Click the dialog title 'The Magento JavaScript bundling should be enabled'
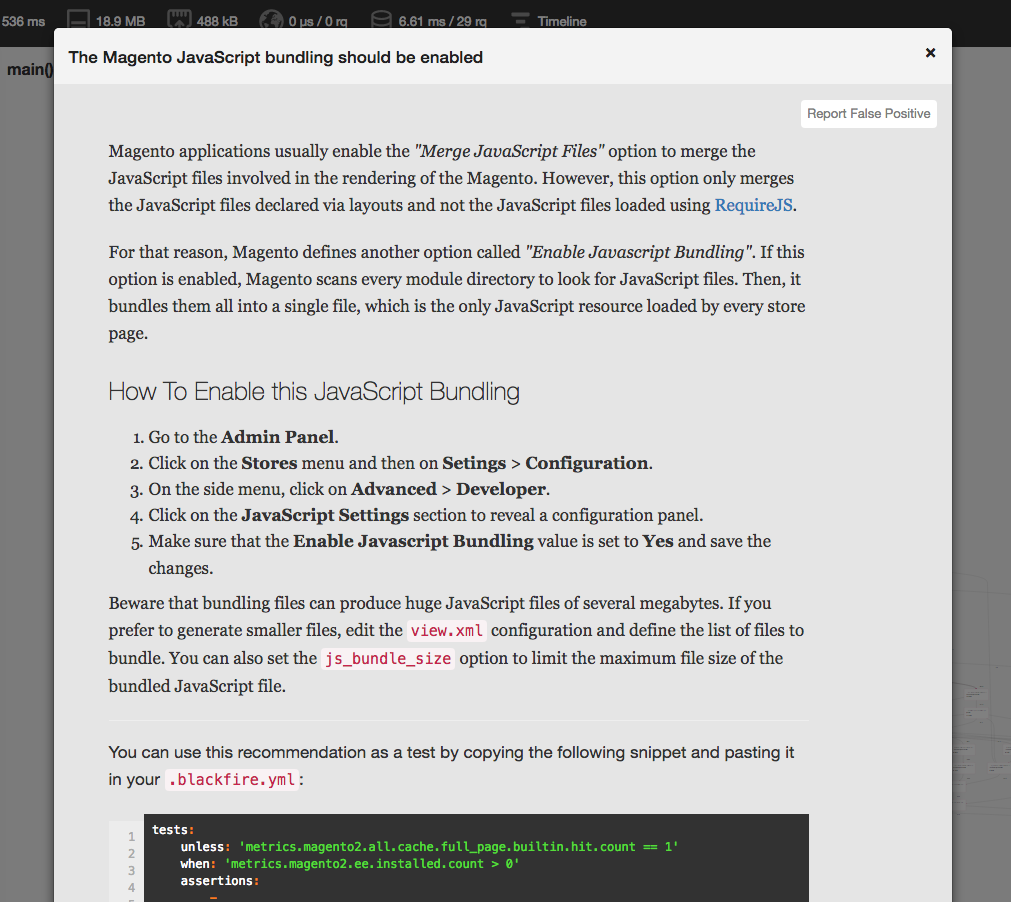 tap(275, 57)
